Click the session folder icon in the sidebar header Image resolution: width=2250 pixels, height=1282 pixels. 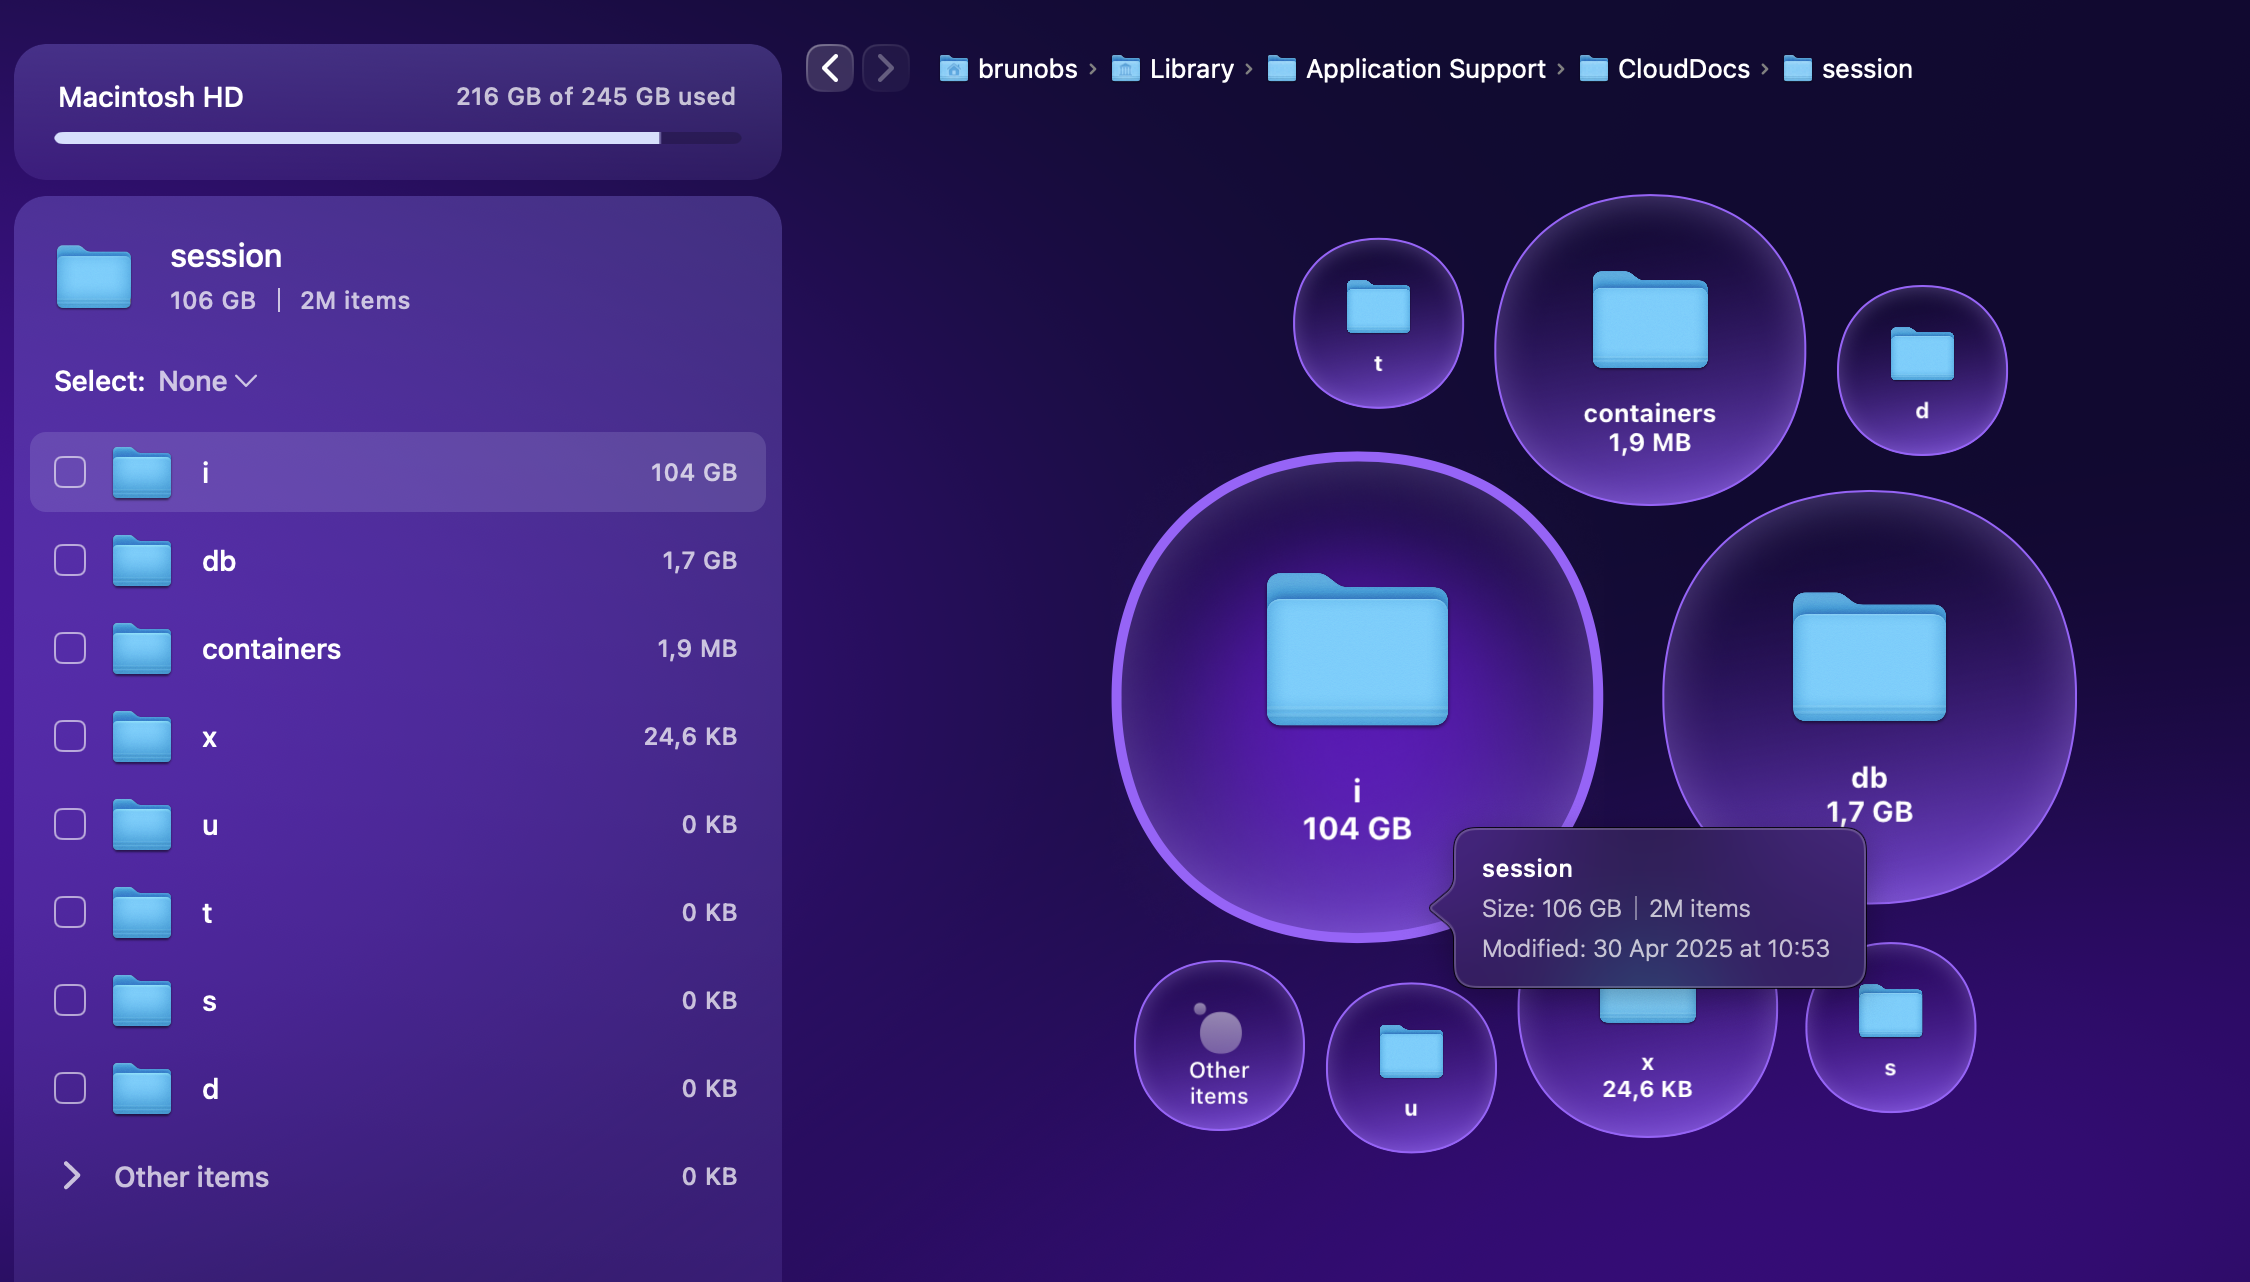point(93,277)
